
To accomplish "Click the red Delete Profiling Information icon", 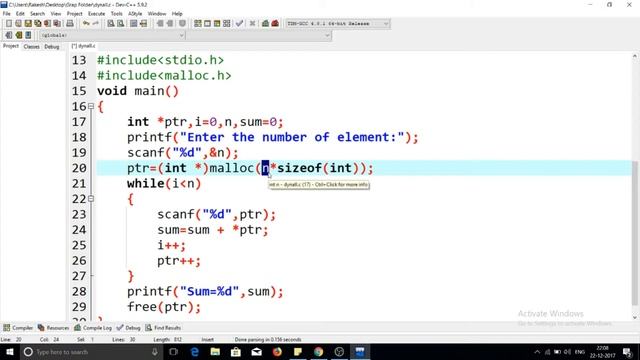I will [275, 24].
